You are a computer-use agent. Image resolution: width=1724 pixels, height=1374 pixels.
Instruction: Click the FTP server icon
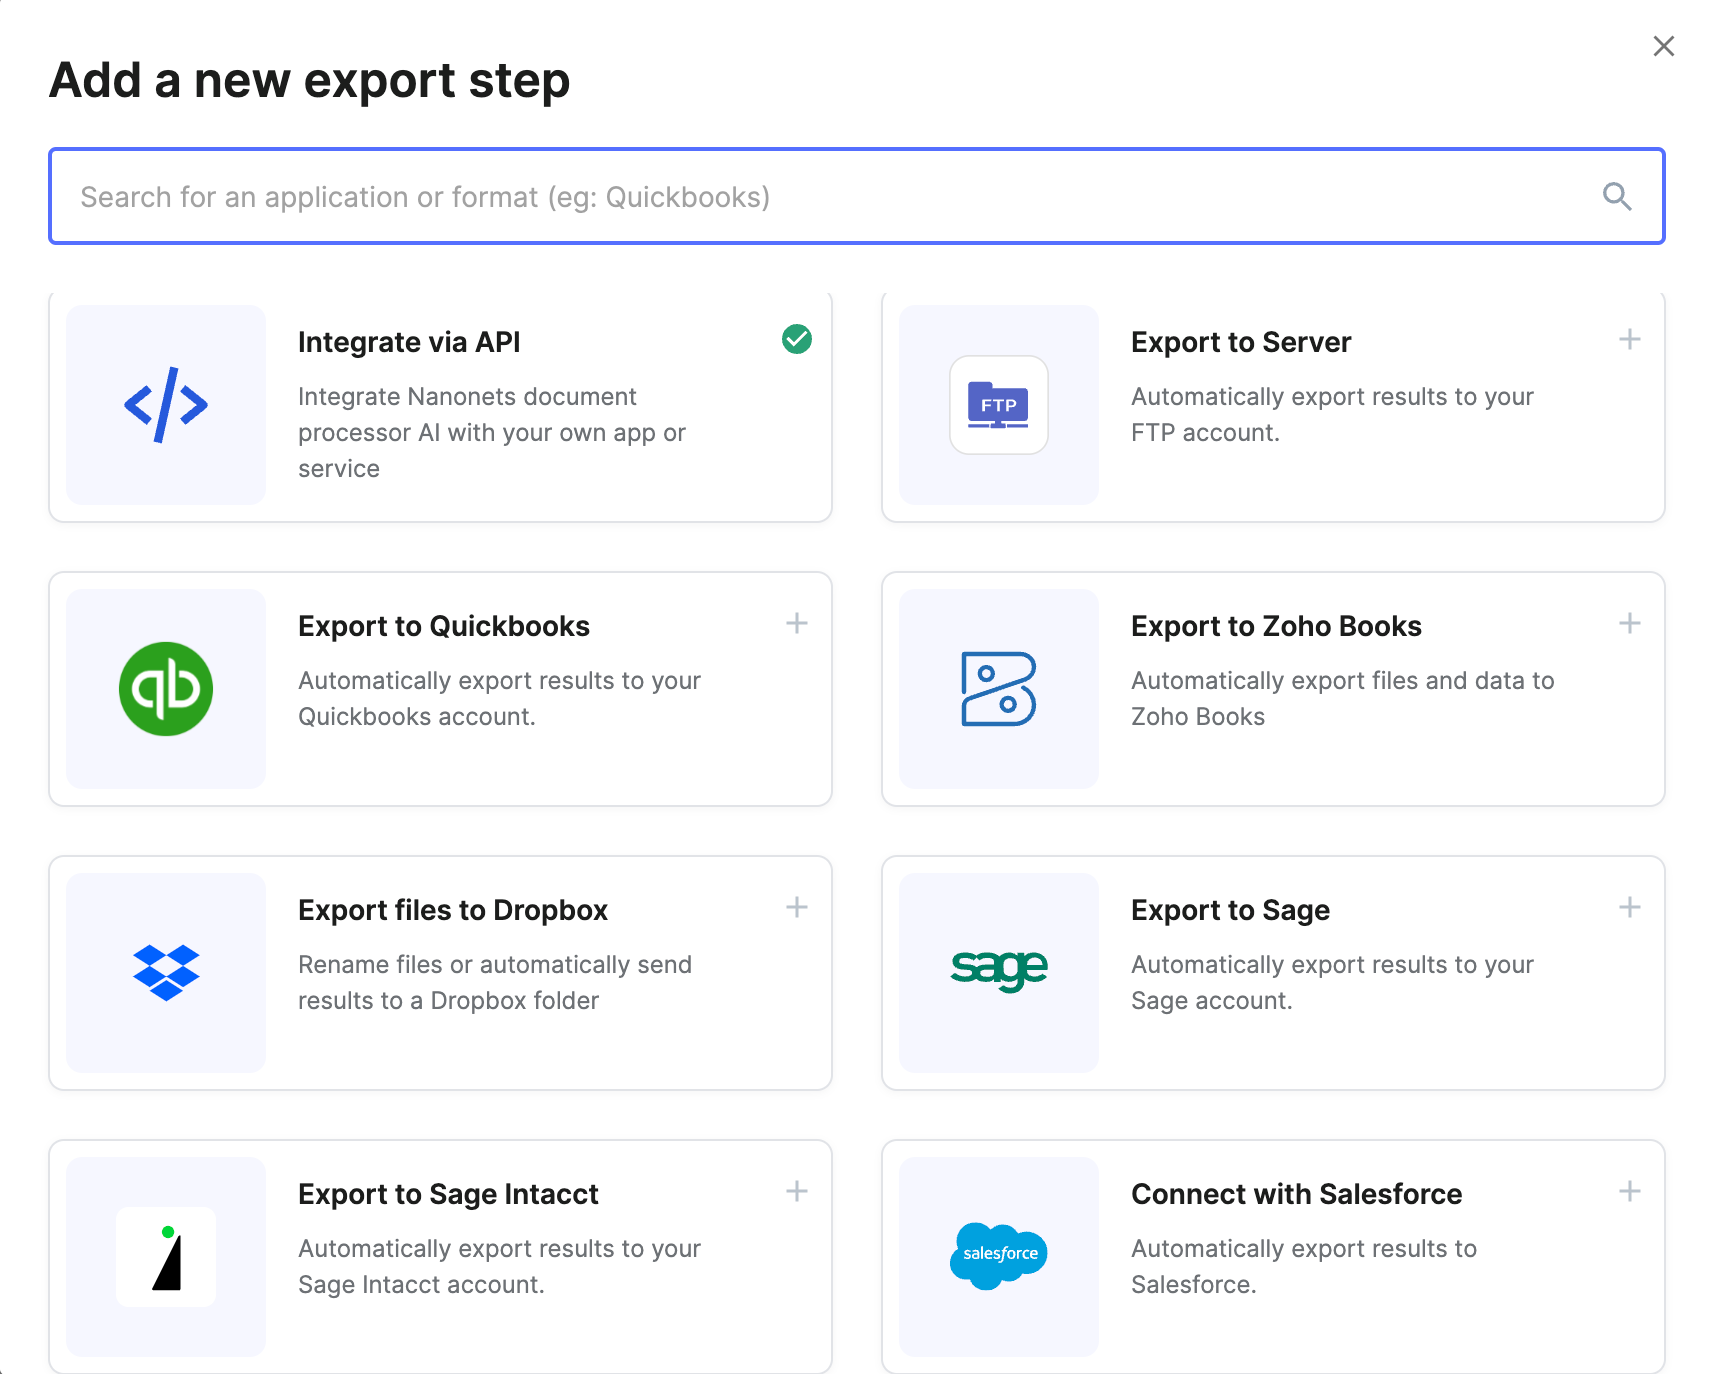pos(999,405)
